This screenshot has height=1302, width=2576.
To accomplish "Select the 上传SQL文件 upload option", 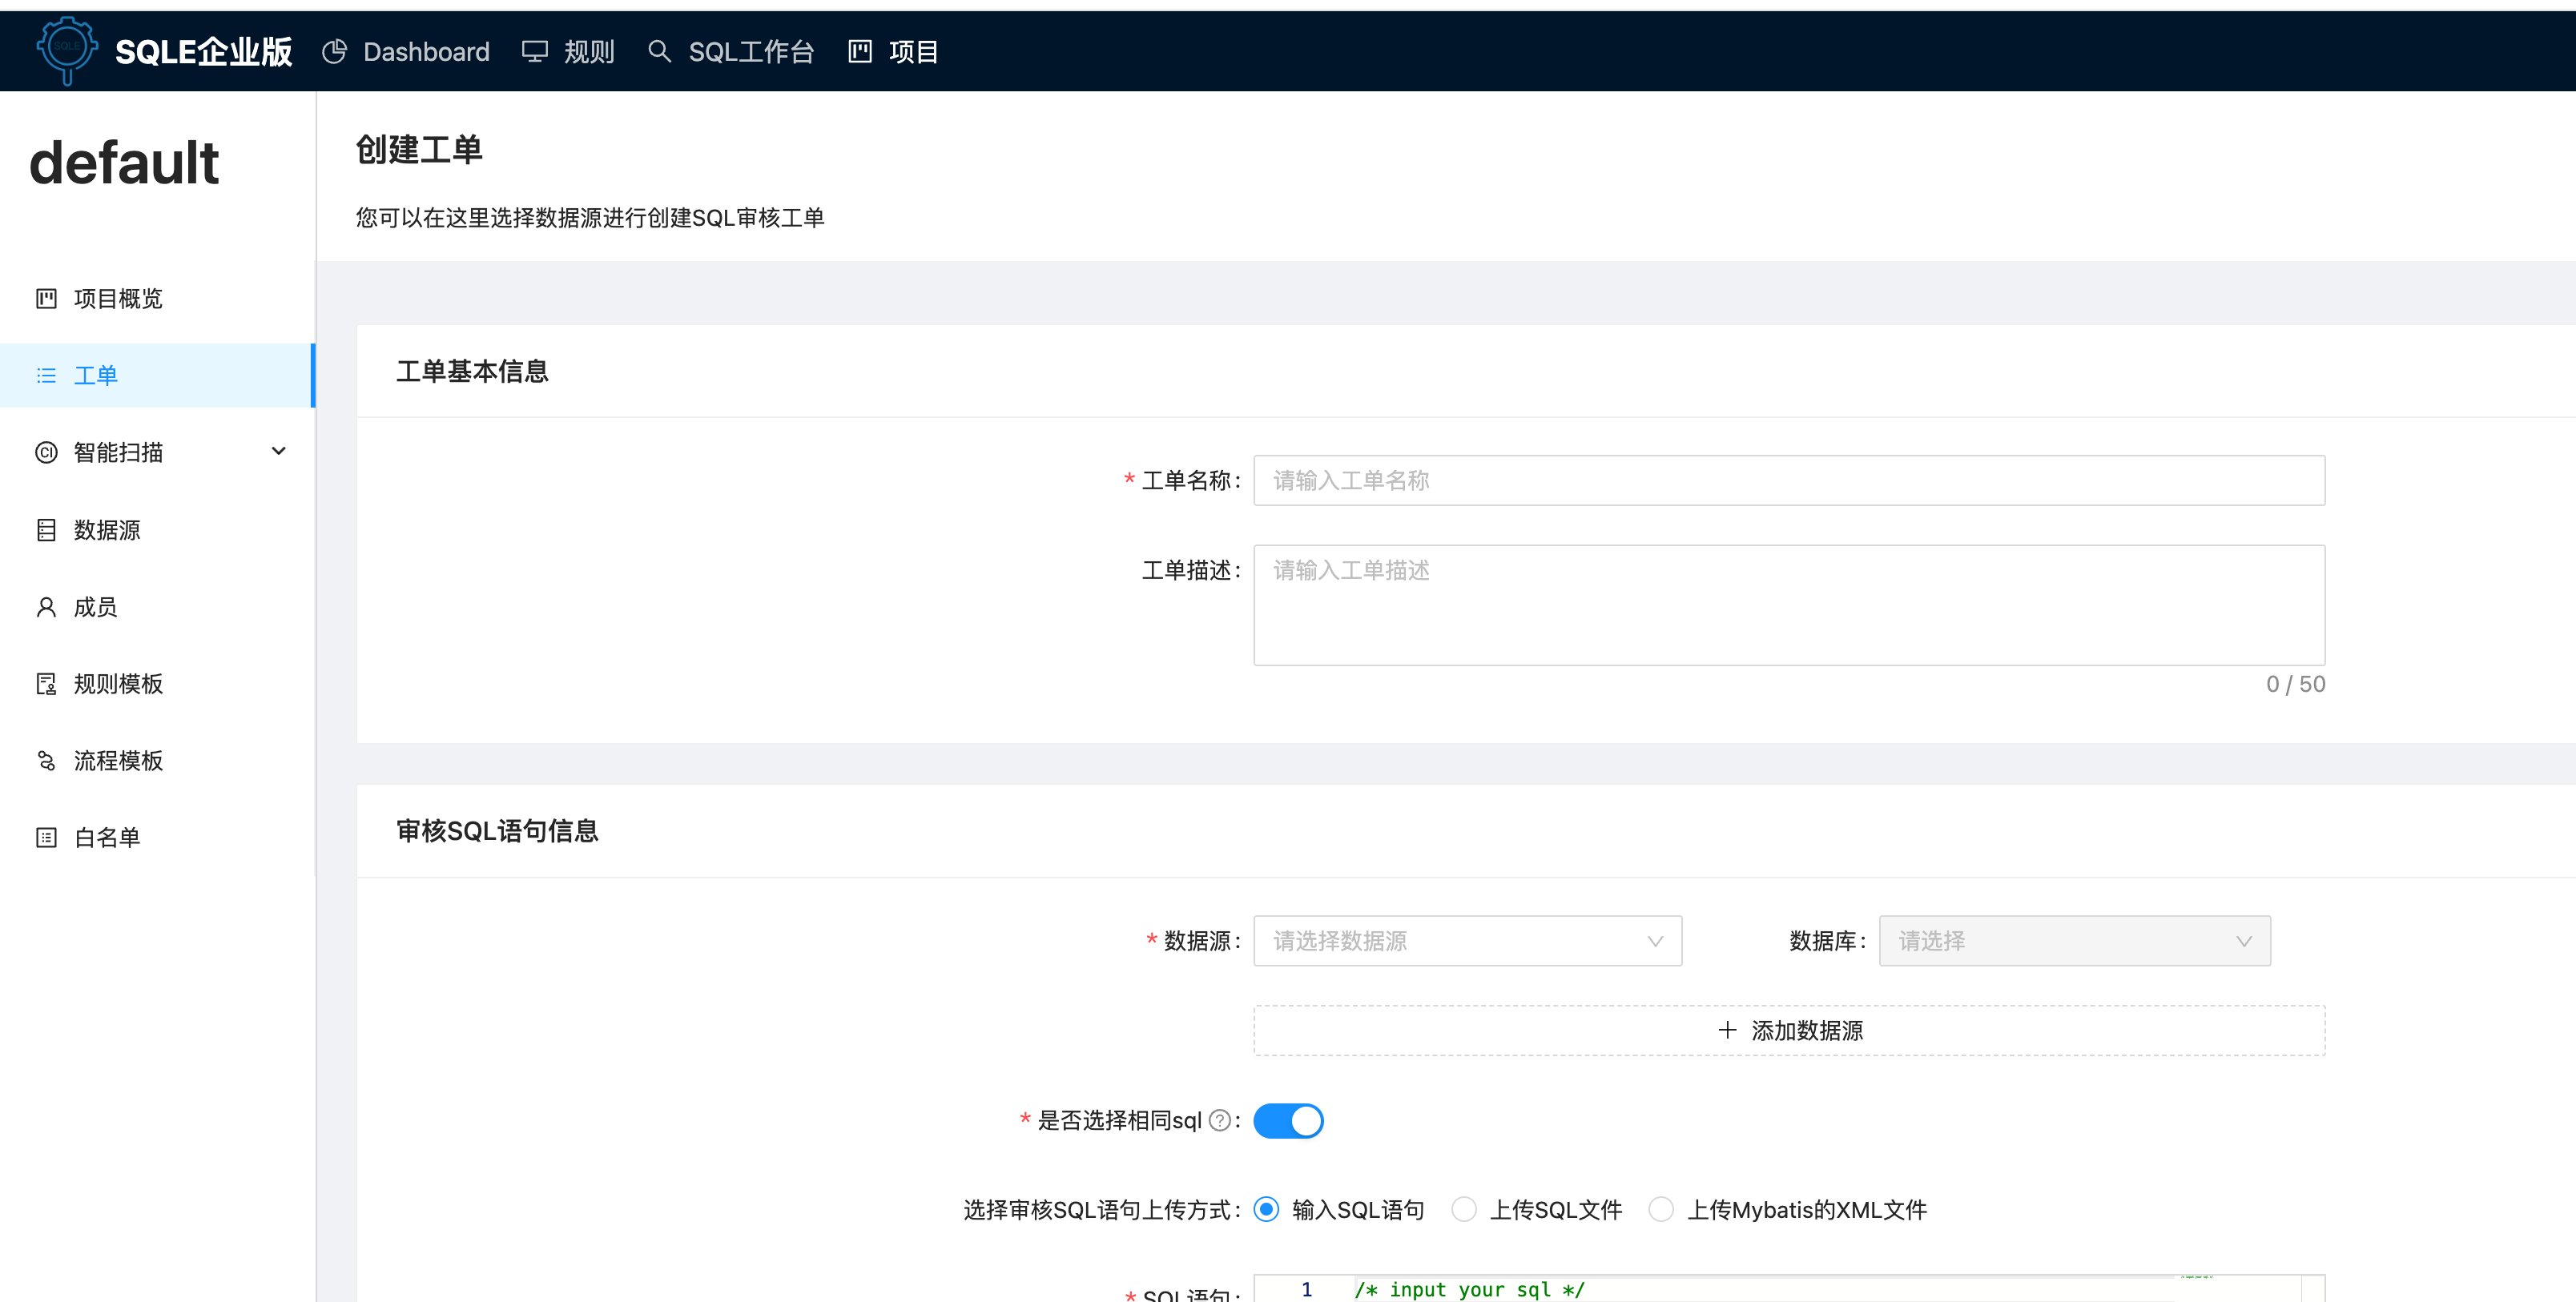I will pos(1465,1209).
